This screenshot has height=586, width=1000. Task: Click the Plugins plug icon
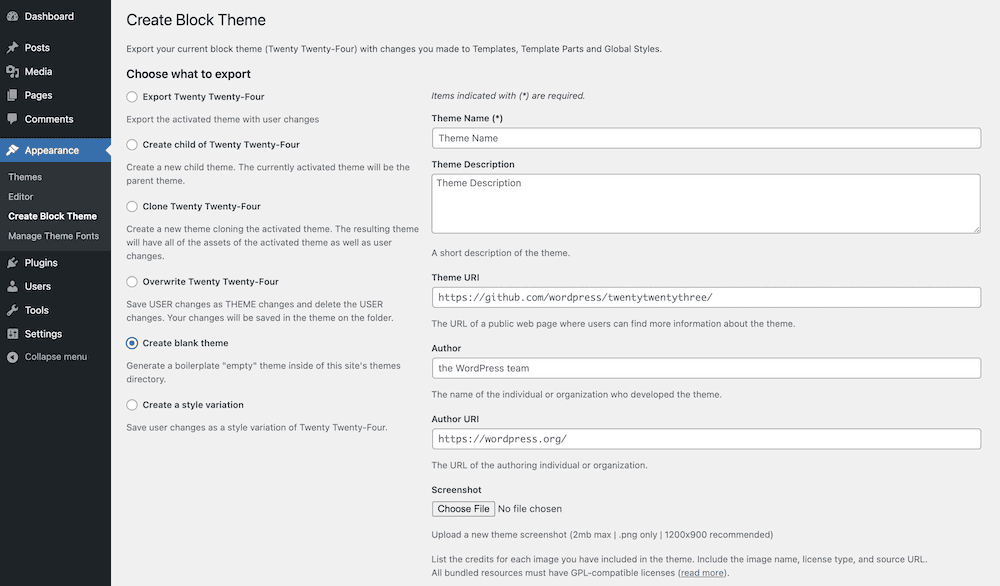[12, 263]
